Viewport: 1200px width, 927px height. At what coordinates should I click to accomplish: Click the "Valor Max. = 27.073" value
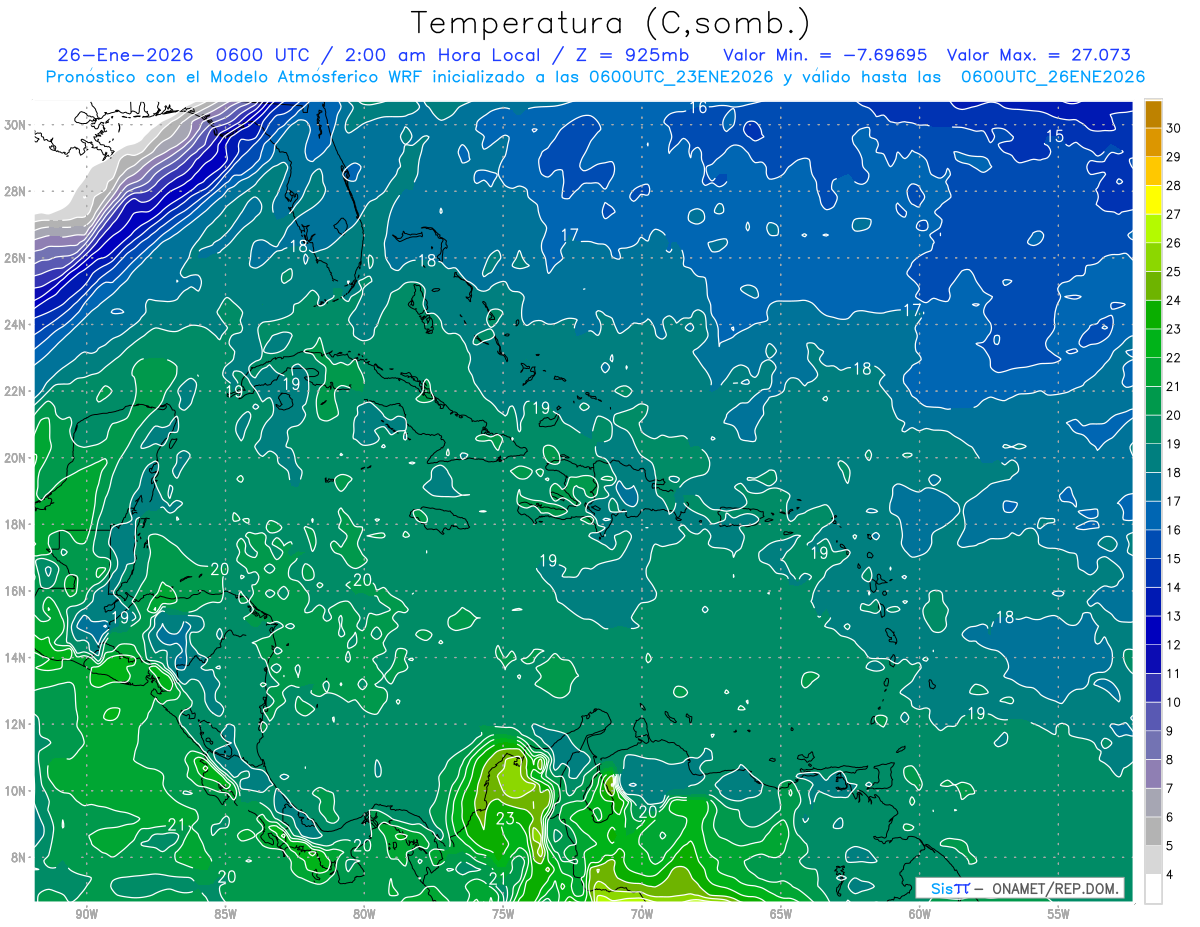tap(1038, 55)
